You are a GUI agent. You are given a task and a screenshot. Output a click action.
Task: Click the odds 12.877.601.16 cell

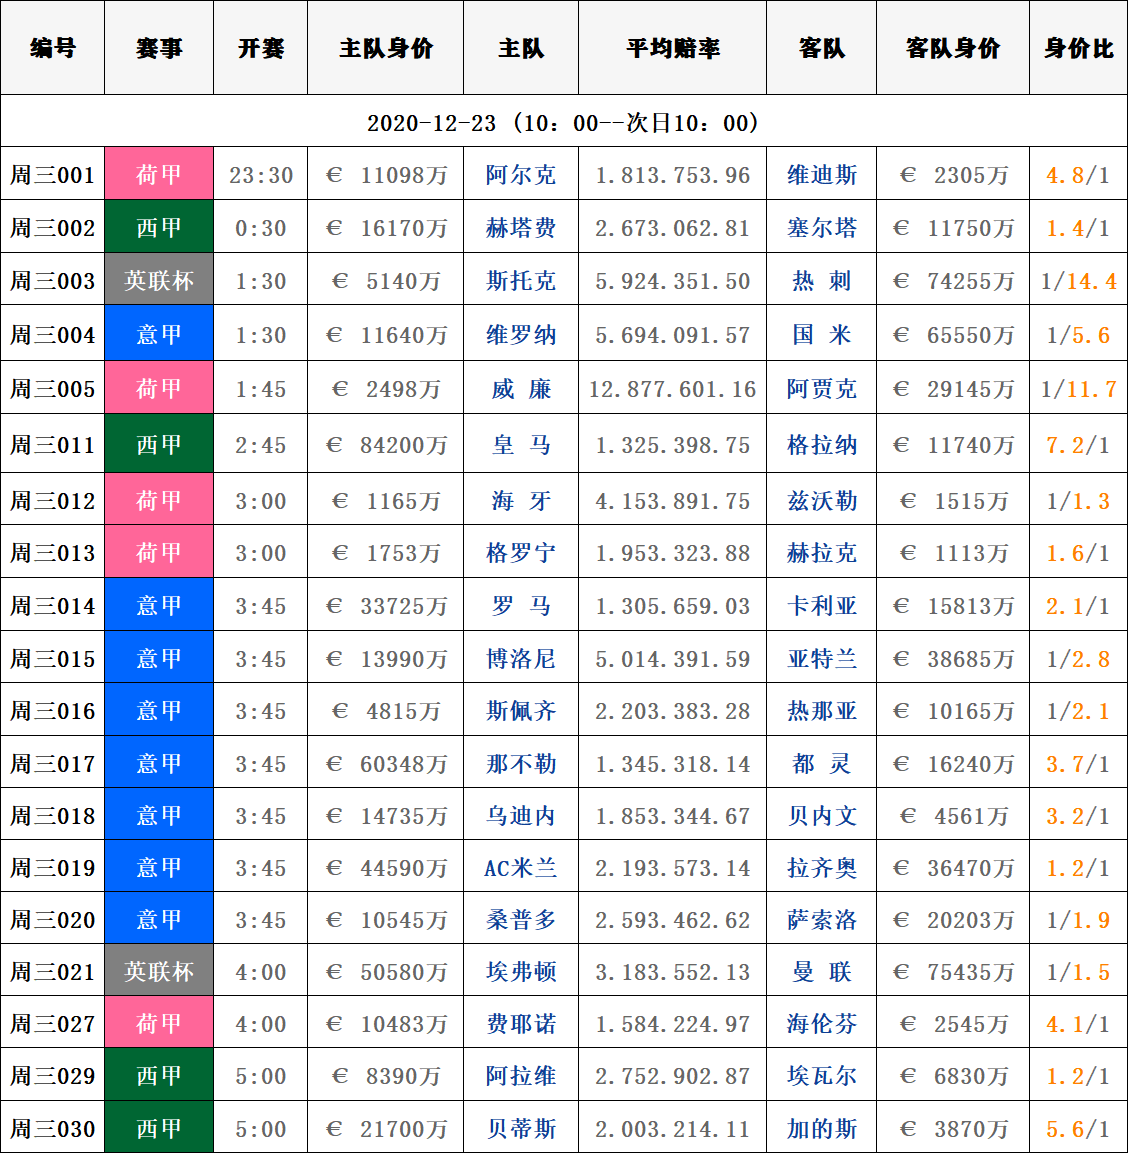(x=672, y=389)
